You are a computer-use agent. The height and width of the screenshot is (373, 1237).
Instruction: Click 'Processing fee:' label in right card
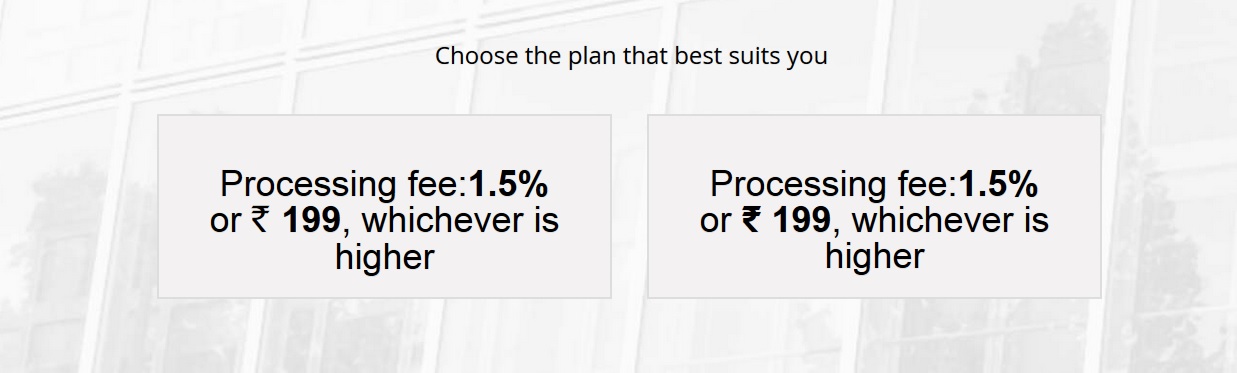[x=834, y=184]
